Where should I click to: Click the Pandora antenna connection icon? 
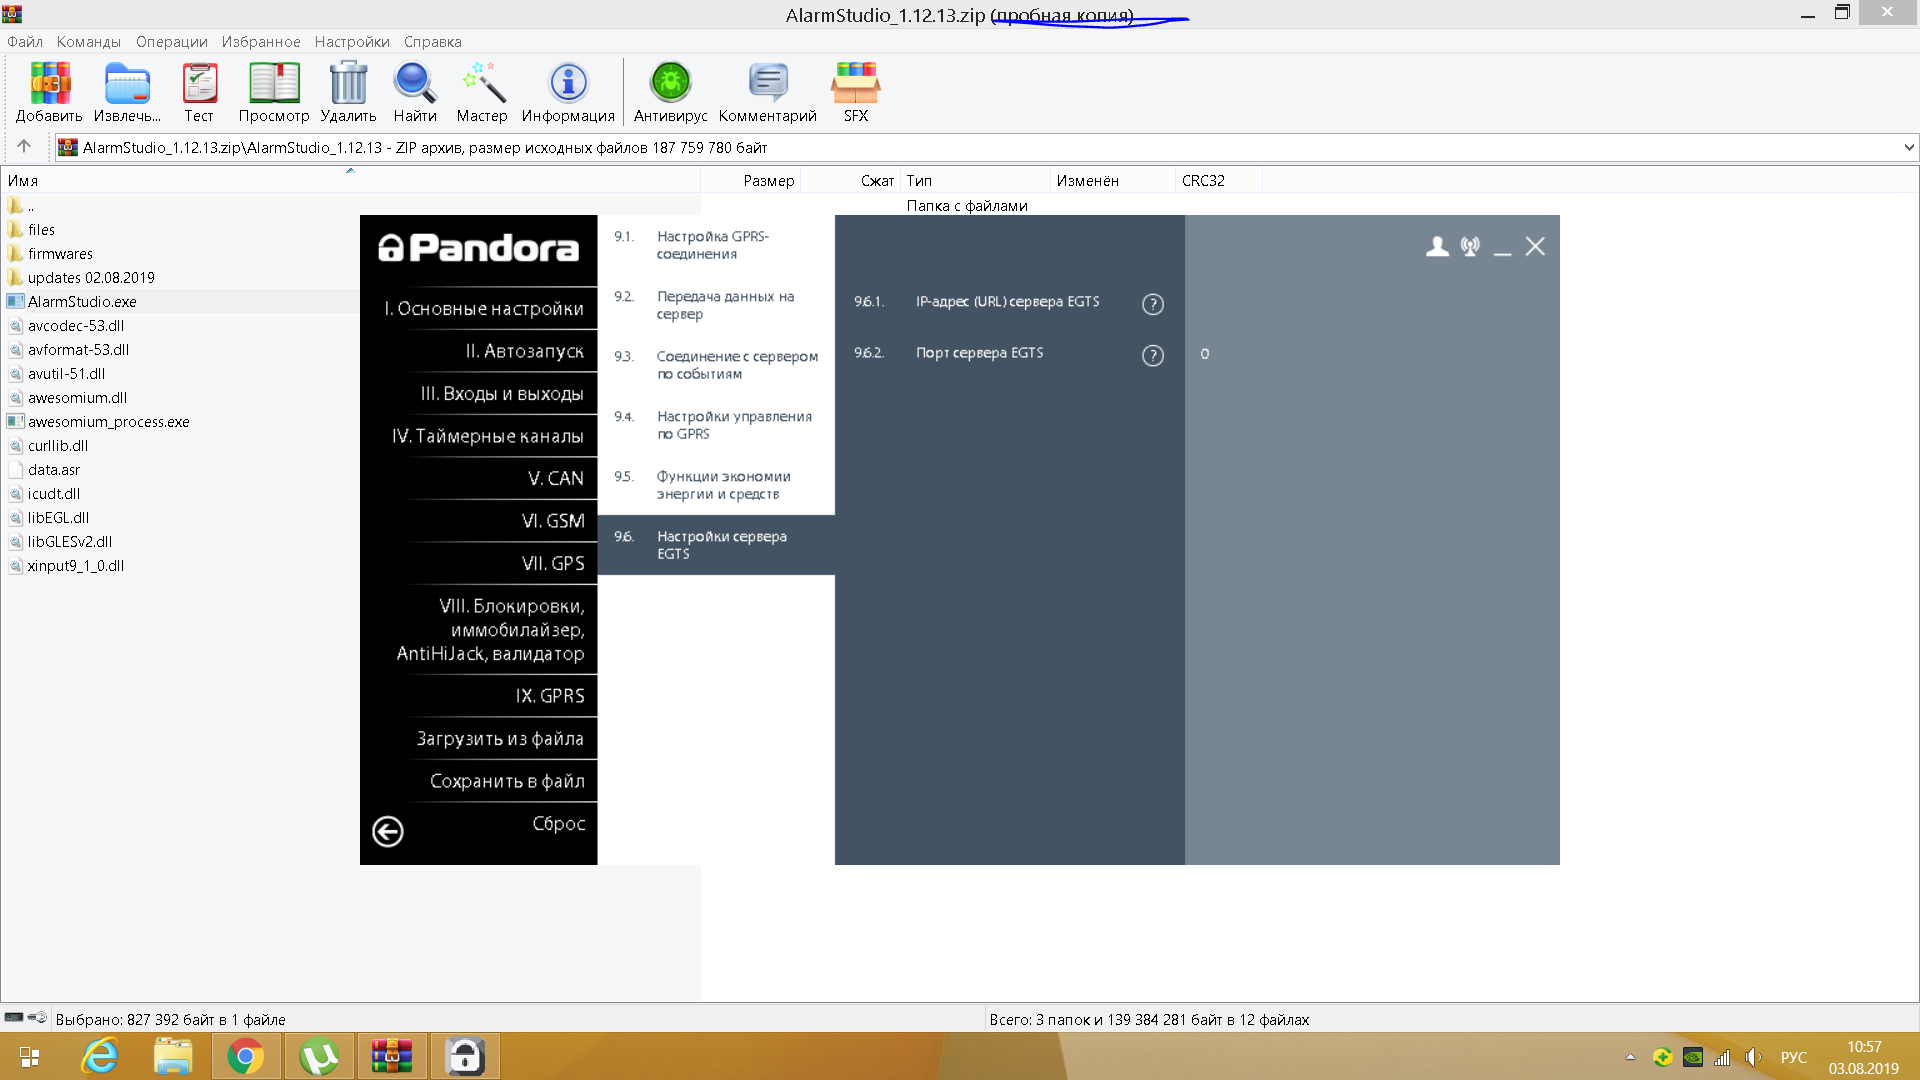pos(1470,246)
